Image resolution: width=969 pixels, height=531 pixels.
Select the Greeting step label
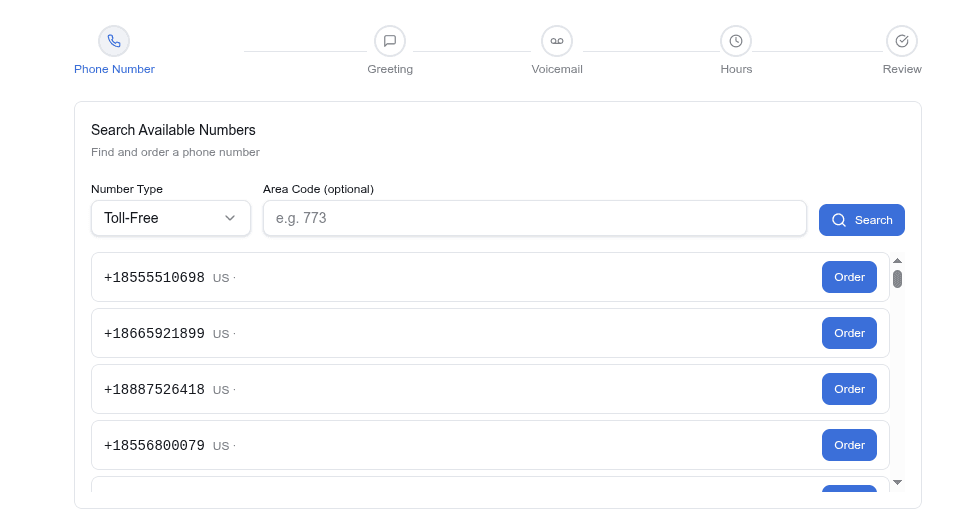click(x=390, y=69)
